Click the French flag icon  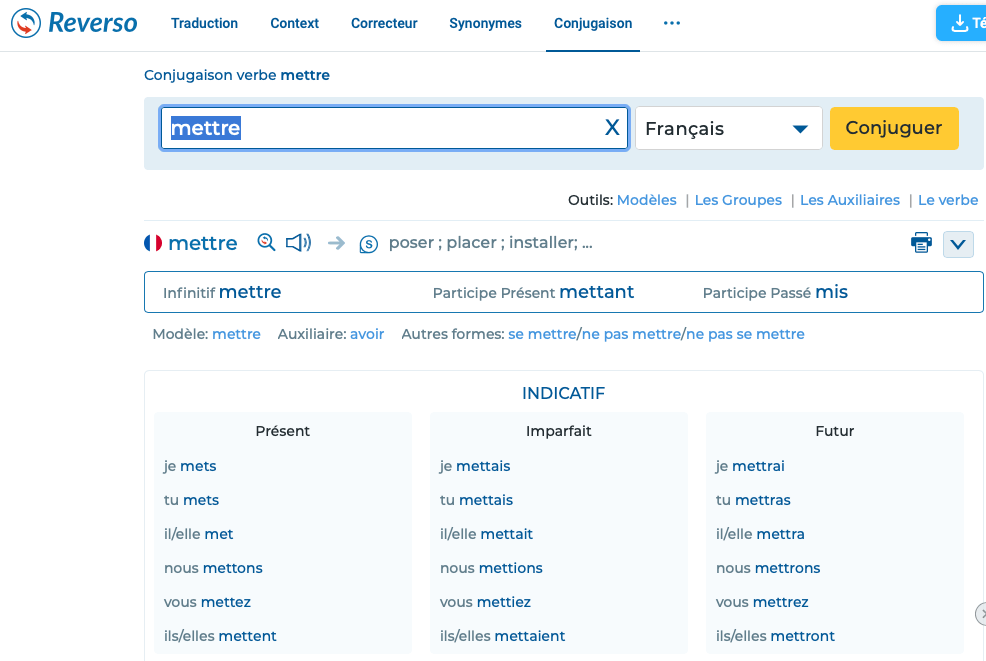[153, 243]
